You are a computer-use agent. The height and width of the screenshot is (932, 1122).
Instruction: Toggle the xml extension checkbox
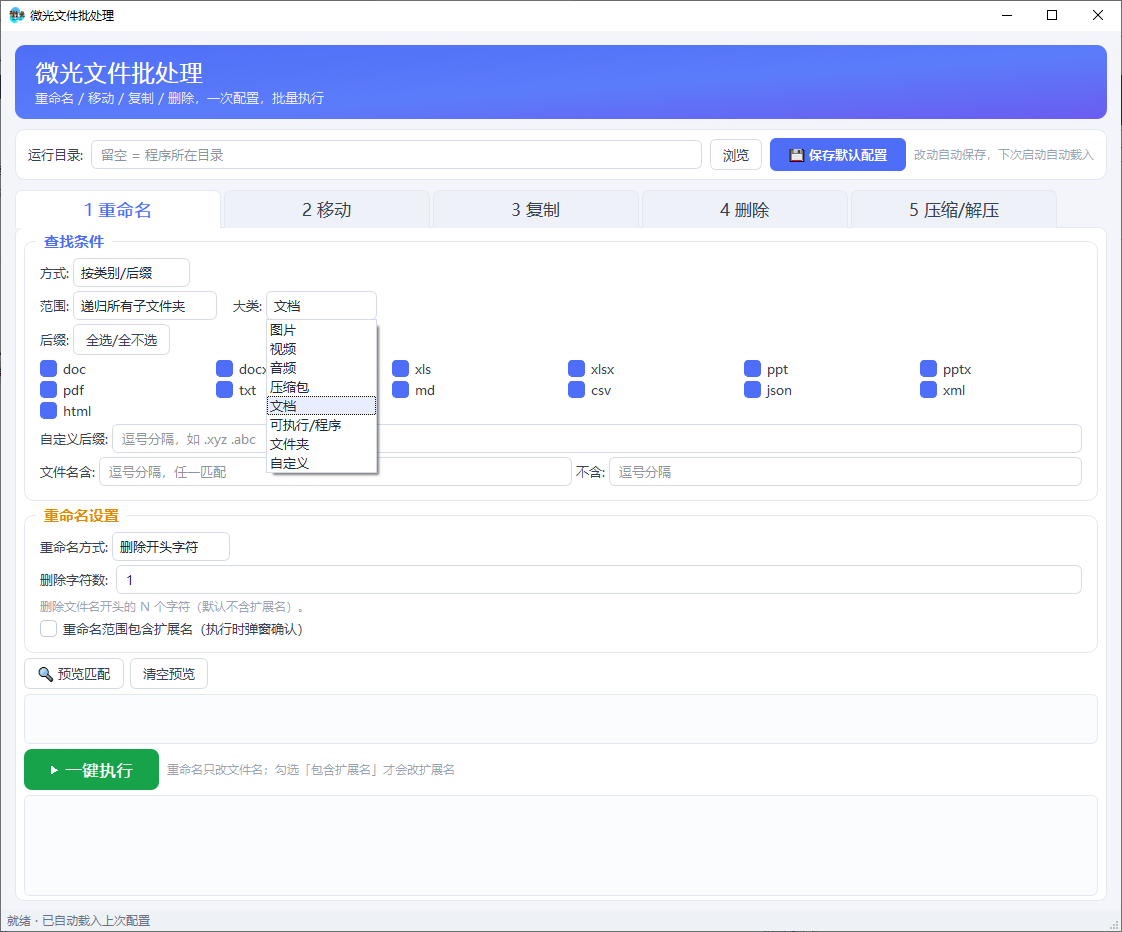tap(929, 389)
